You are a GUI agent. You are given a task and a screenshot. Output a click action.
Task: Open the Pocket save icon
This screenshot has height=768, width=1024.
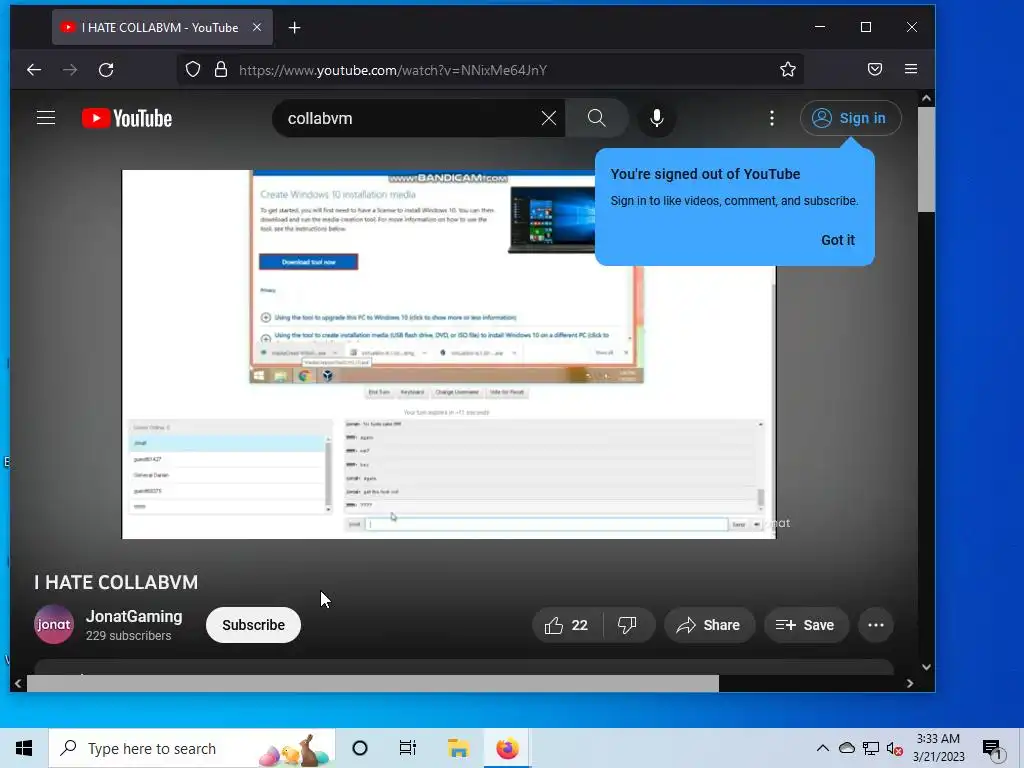click(x=875, y=69)
